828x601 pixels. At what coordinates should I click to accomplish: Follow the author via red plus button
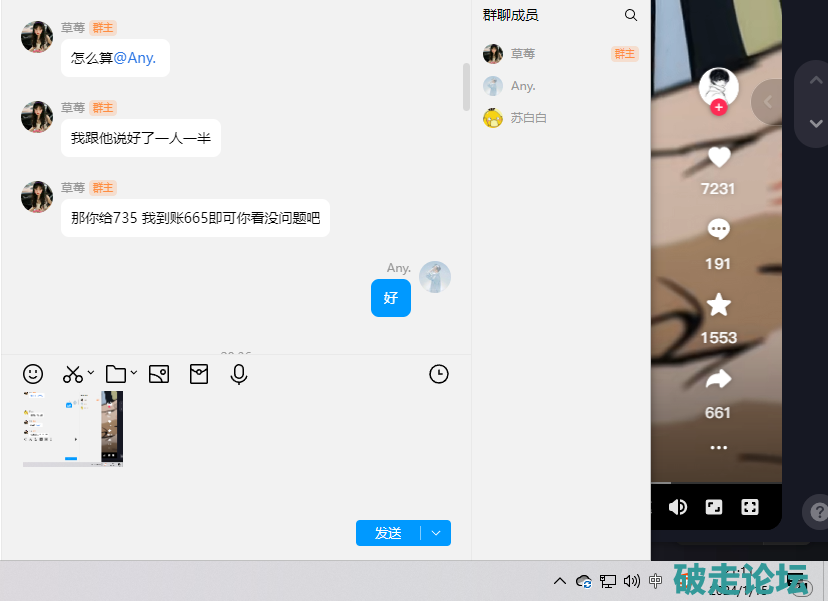pyautogui.click(x=718, y=107)
